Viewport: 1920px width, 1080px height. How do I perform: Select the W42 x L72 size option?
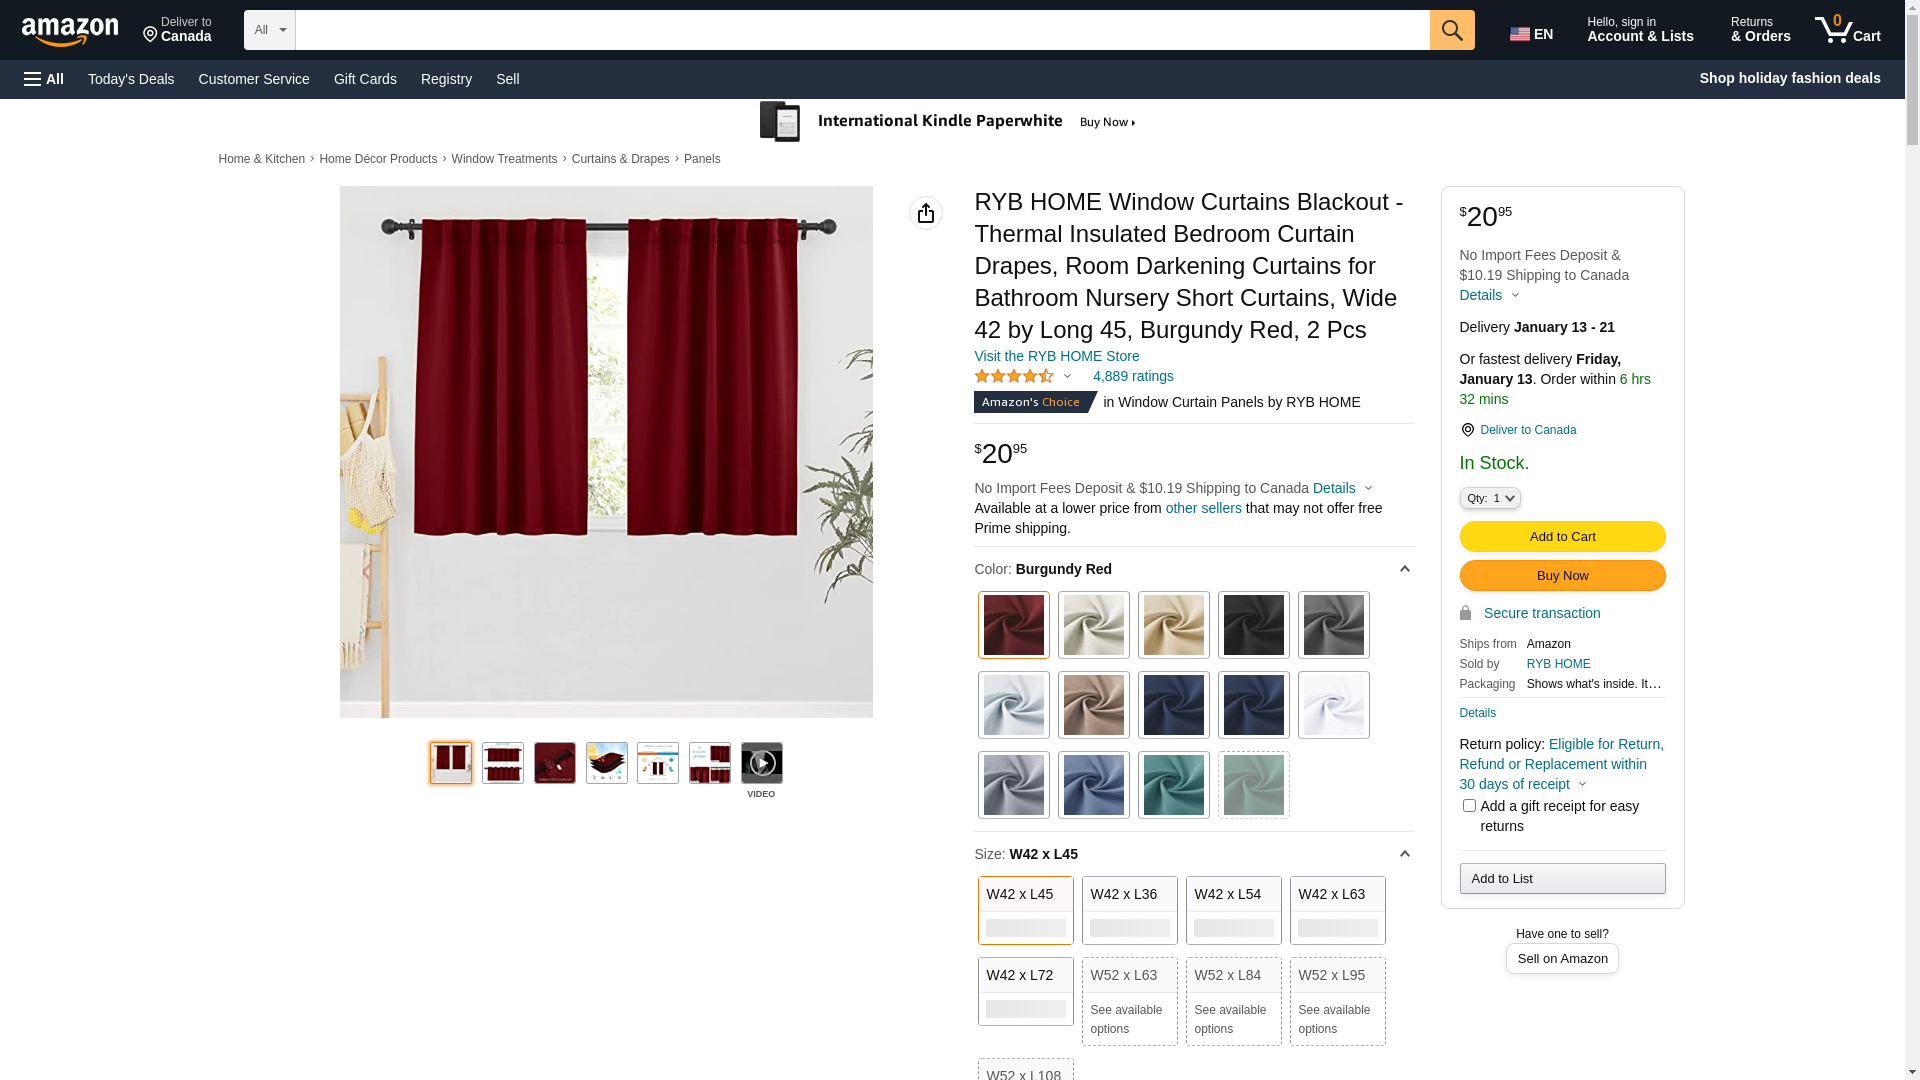[x=1025, y=991]
